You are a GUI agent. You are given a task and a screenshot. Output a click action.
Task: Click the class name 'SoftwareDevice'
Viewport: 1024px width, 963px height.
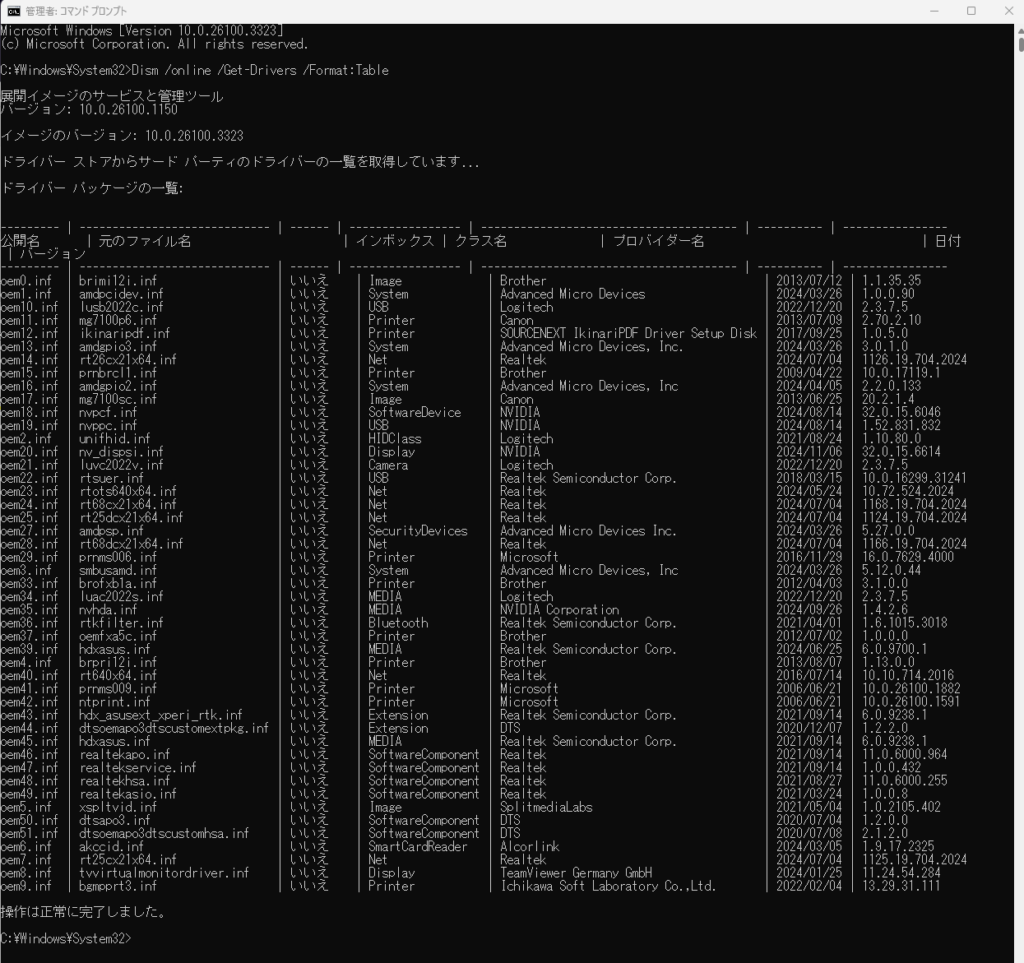click(415, 413)
